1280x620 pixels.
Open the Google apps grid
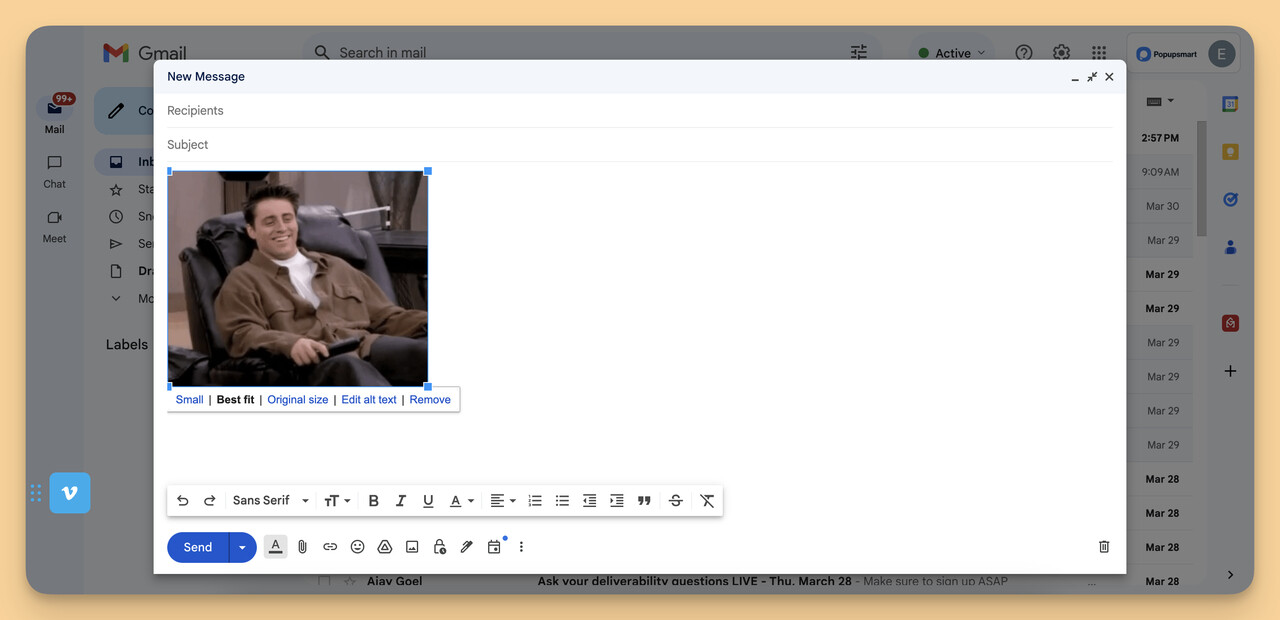[1099, 53]
